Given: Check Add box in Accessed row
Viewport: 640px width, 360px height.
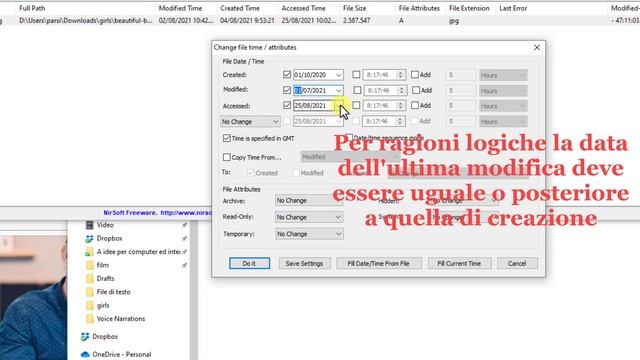Looking at the screenshot, I should [x=415, y=105].
